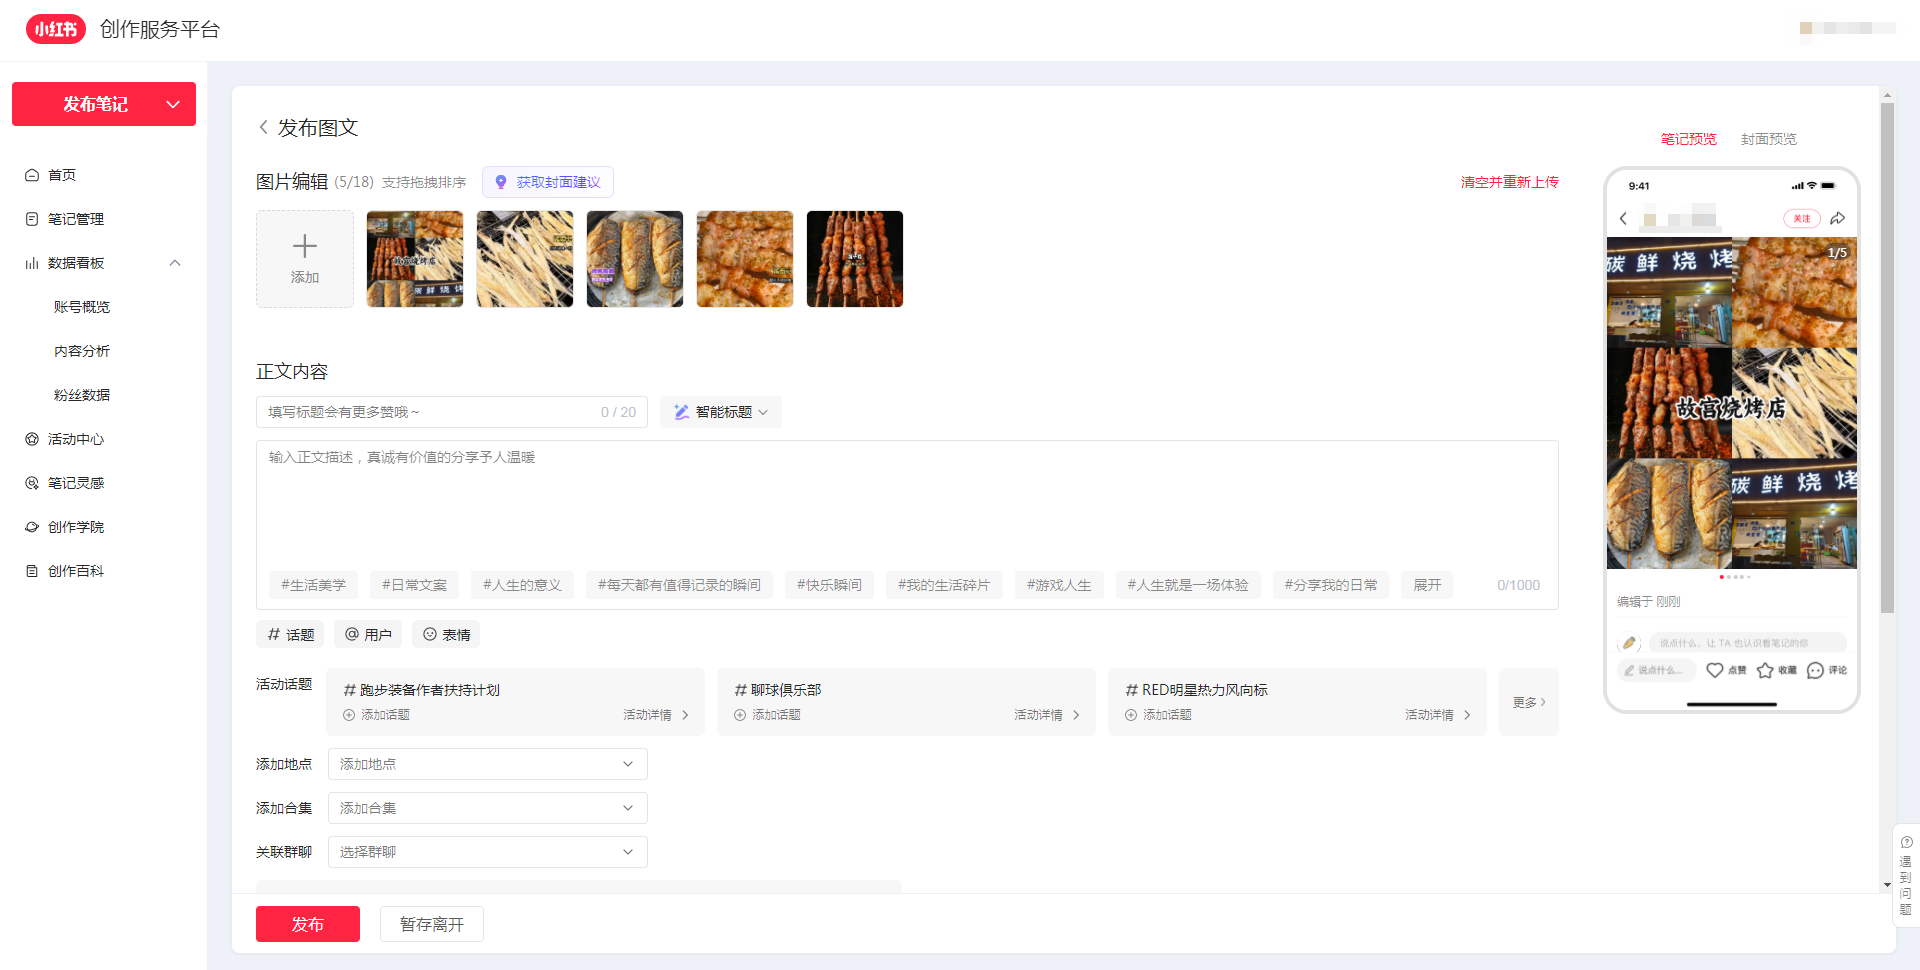The width and height of the screenshot is (1920, 970).
Task: Click the vertical page scrollbar
Action: pyautogui.click(x=1887, y=357)
